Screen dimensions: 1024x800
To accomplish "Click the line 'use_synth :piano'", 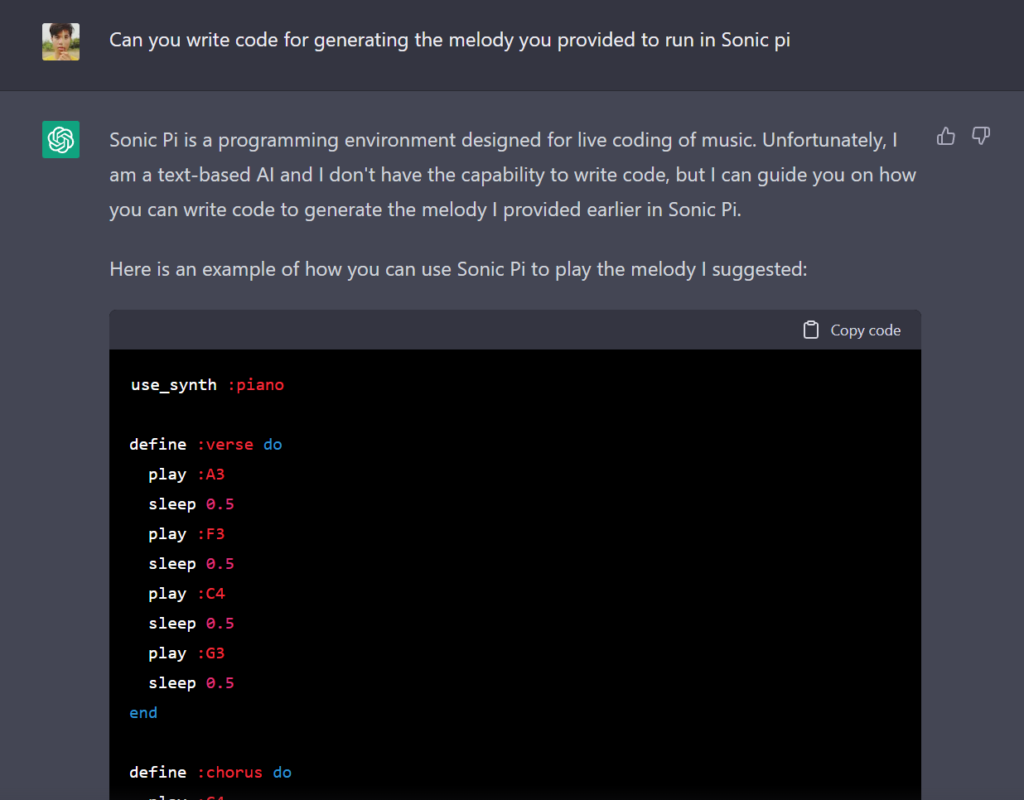I will [207, 385].
